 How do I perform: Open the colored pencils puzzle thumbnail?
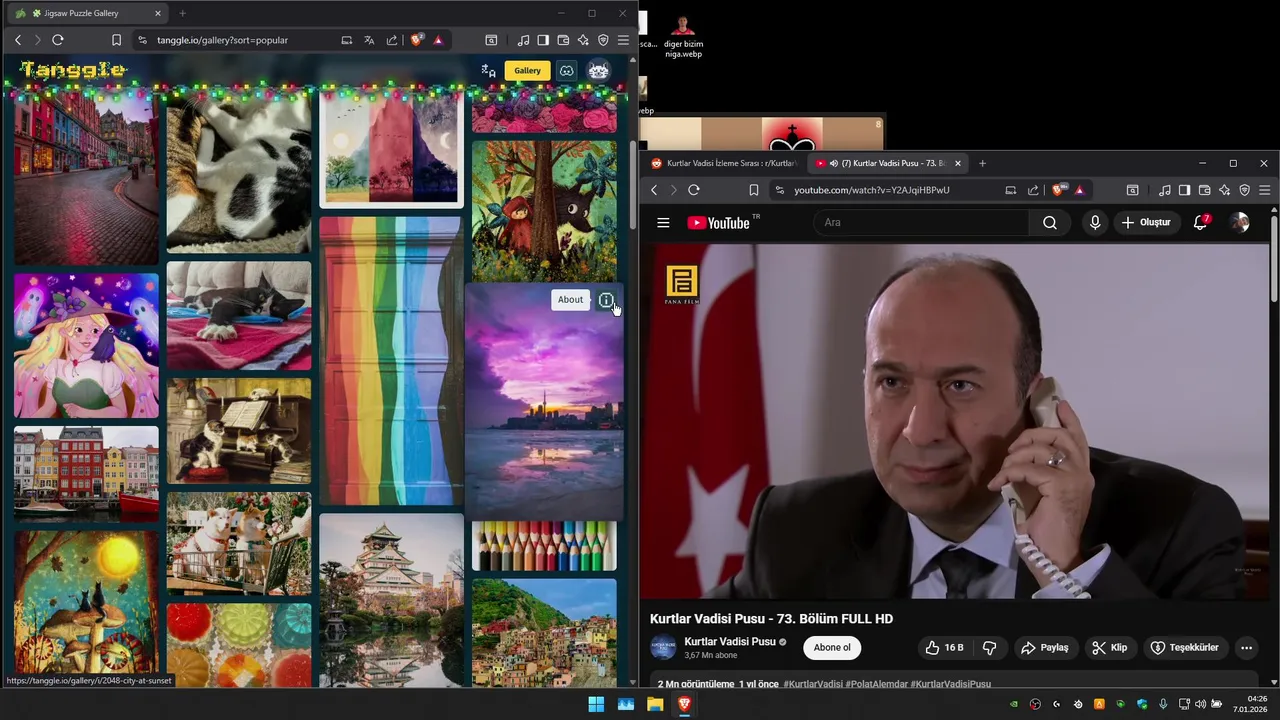pos(544,546)
